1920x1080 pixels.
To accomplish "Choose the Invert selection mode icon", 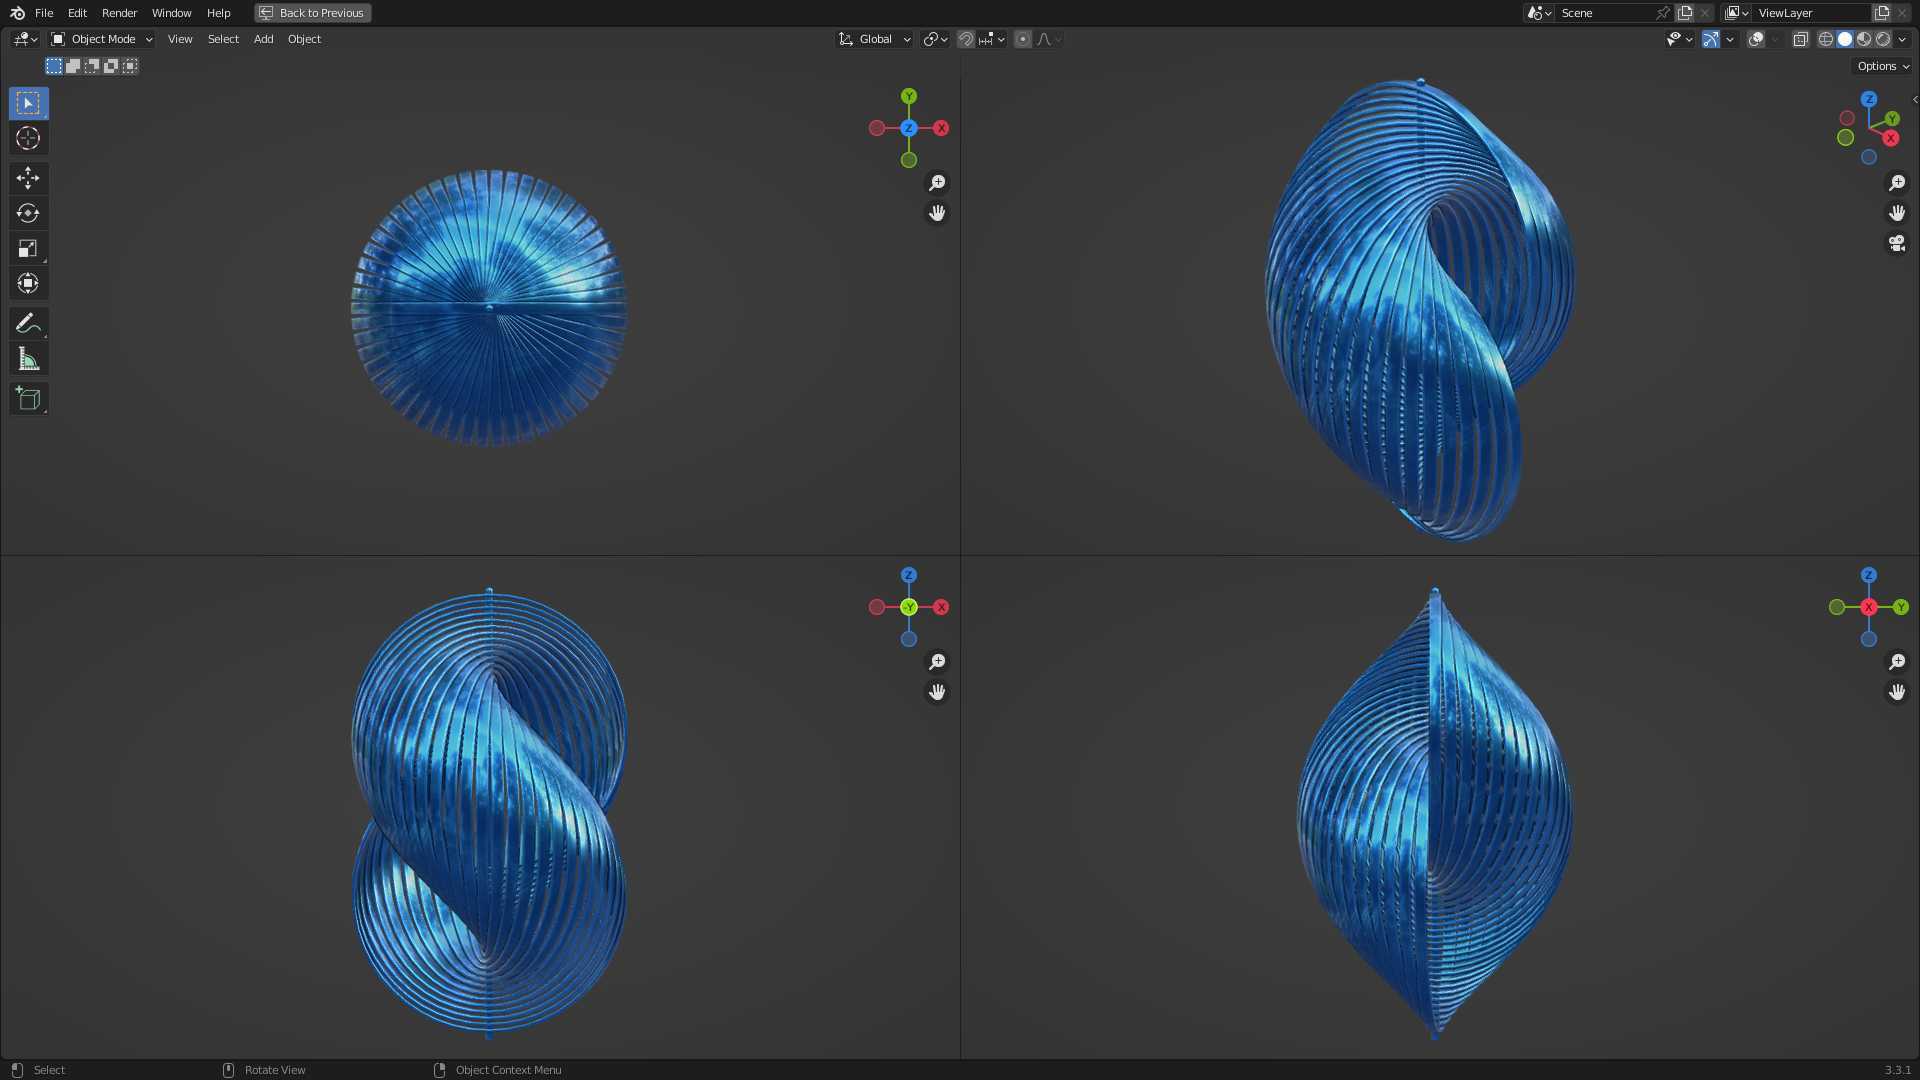I will tap(111, 66).
